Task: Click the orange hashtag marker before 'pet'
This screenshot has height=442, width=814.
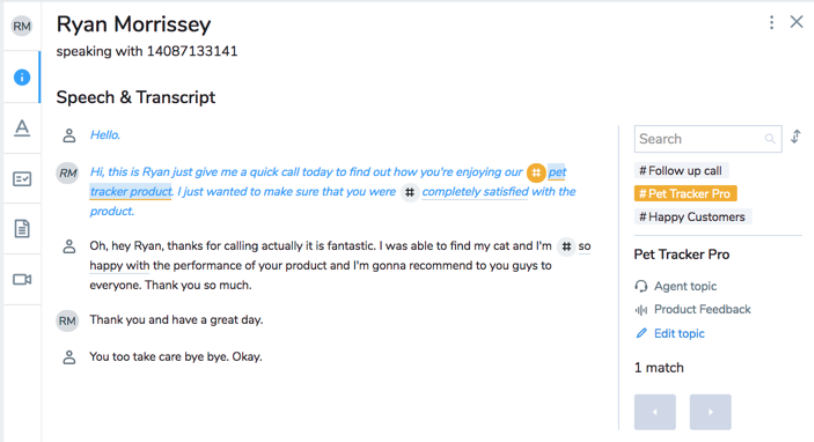Action: click(x=536, y=172)
